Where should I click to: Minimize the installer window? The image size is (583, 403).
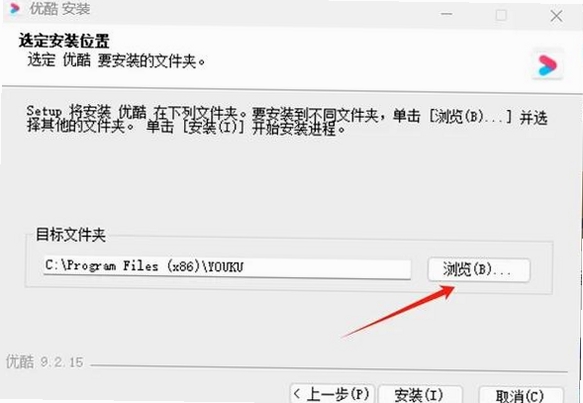(x=447, y=14)
